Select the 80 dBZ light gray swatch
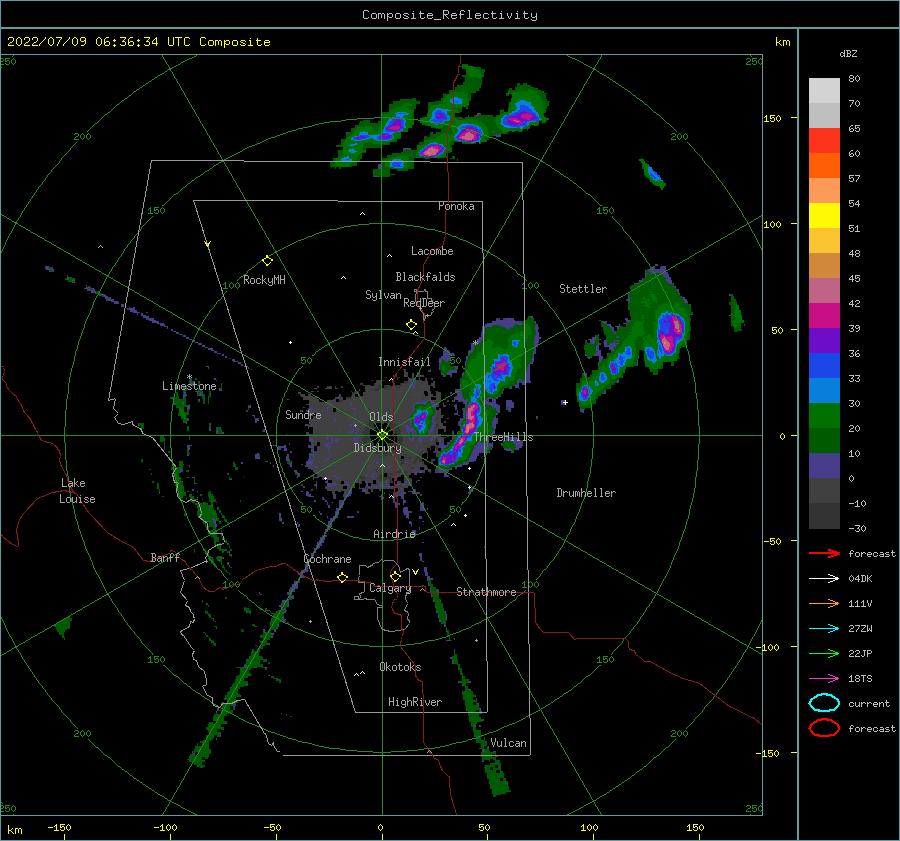This screenshot has width=900, height=841. pyautogui.click(x=824, y=90)
